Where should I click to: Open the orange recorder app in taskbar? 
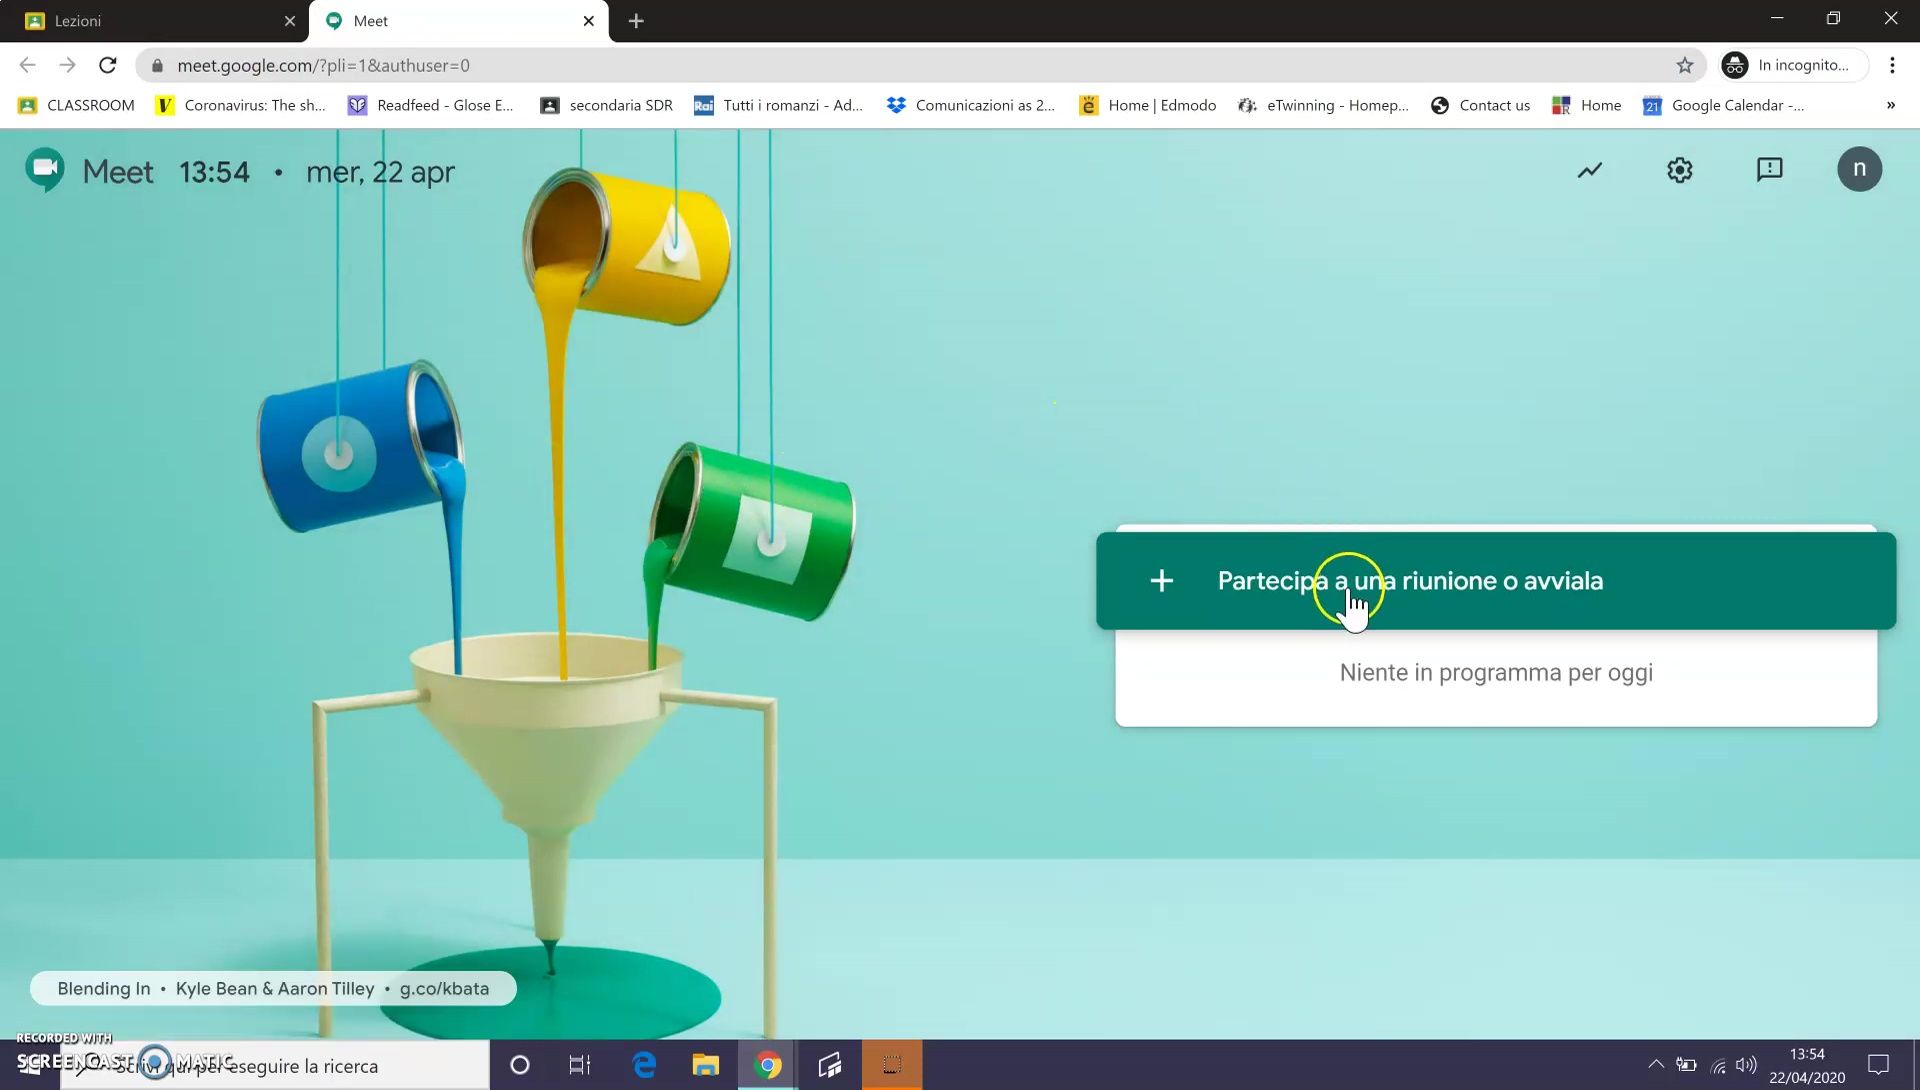pyautogui.click(x=892, y=1065)
